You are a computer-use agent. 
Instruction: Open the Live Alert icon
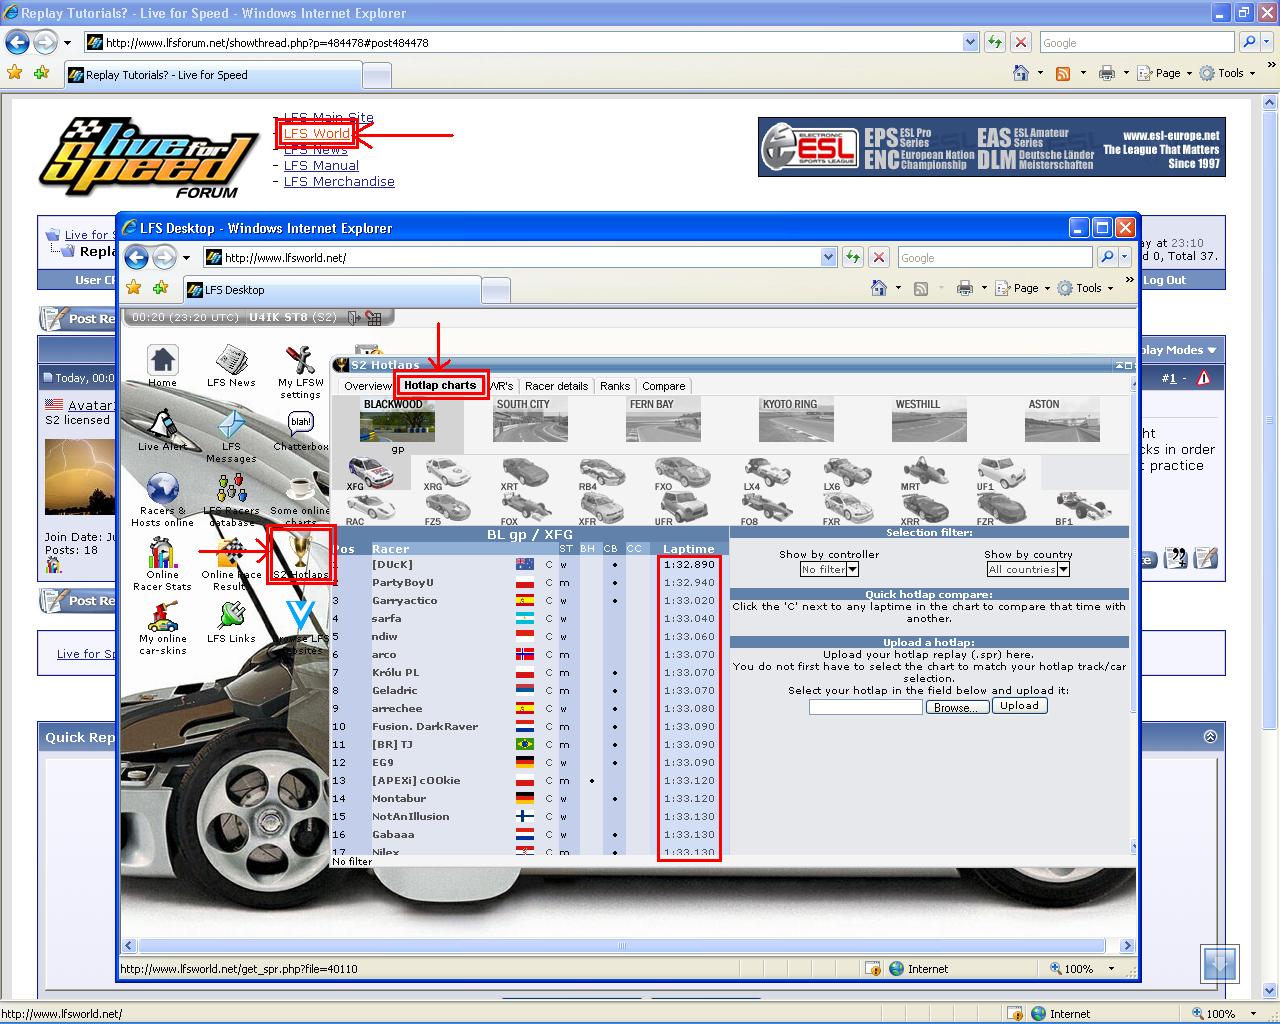pyautogui.click(x=162, y=430)
